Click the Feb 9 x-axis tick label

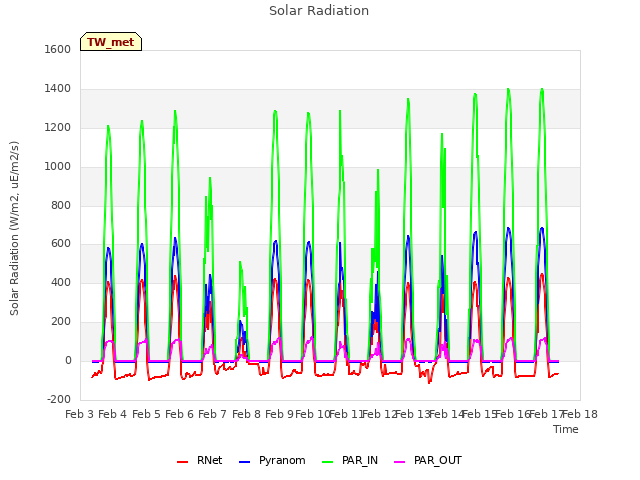[x=279, y=414]
